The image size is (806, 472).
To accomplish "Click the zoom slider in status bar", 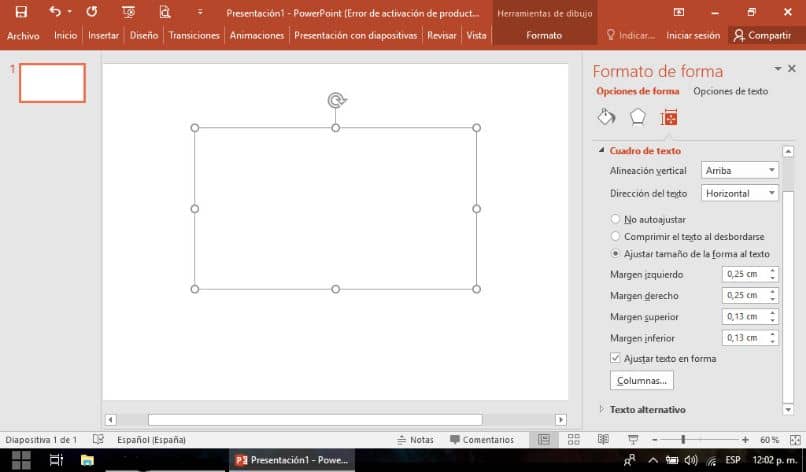I will [683, 439].
